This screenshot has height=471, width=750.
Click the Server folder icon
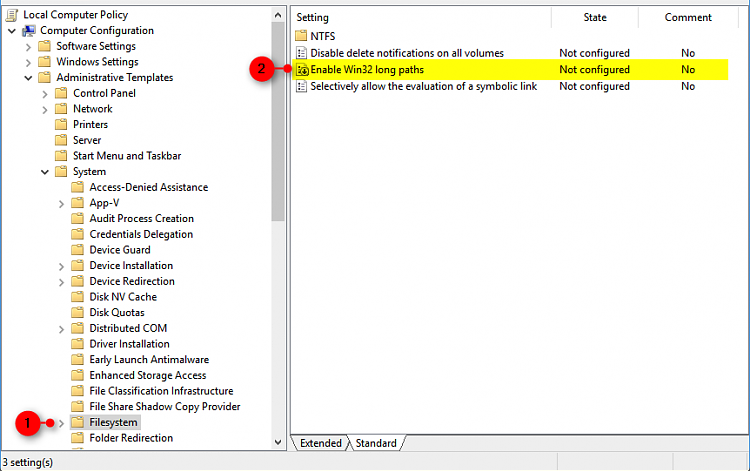point(61,140)
